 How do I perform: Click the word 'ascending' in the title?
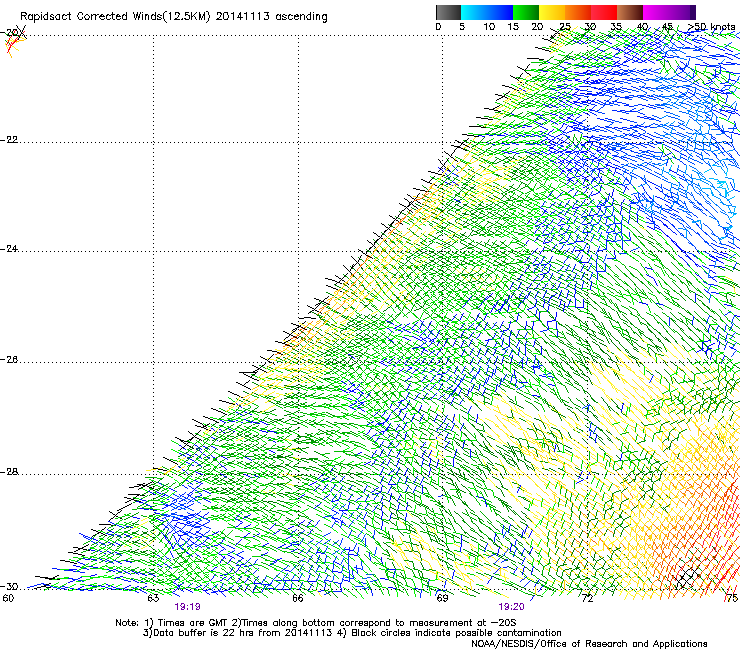[301, 17]
